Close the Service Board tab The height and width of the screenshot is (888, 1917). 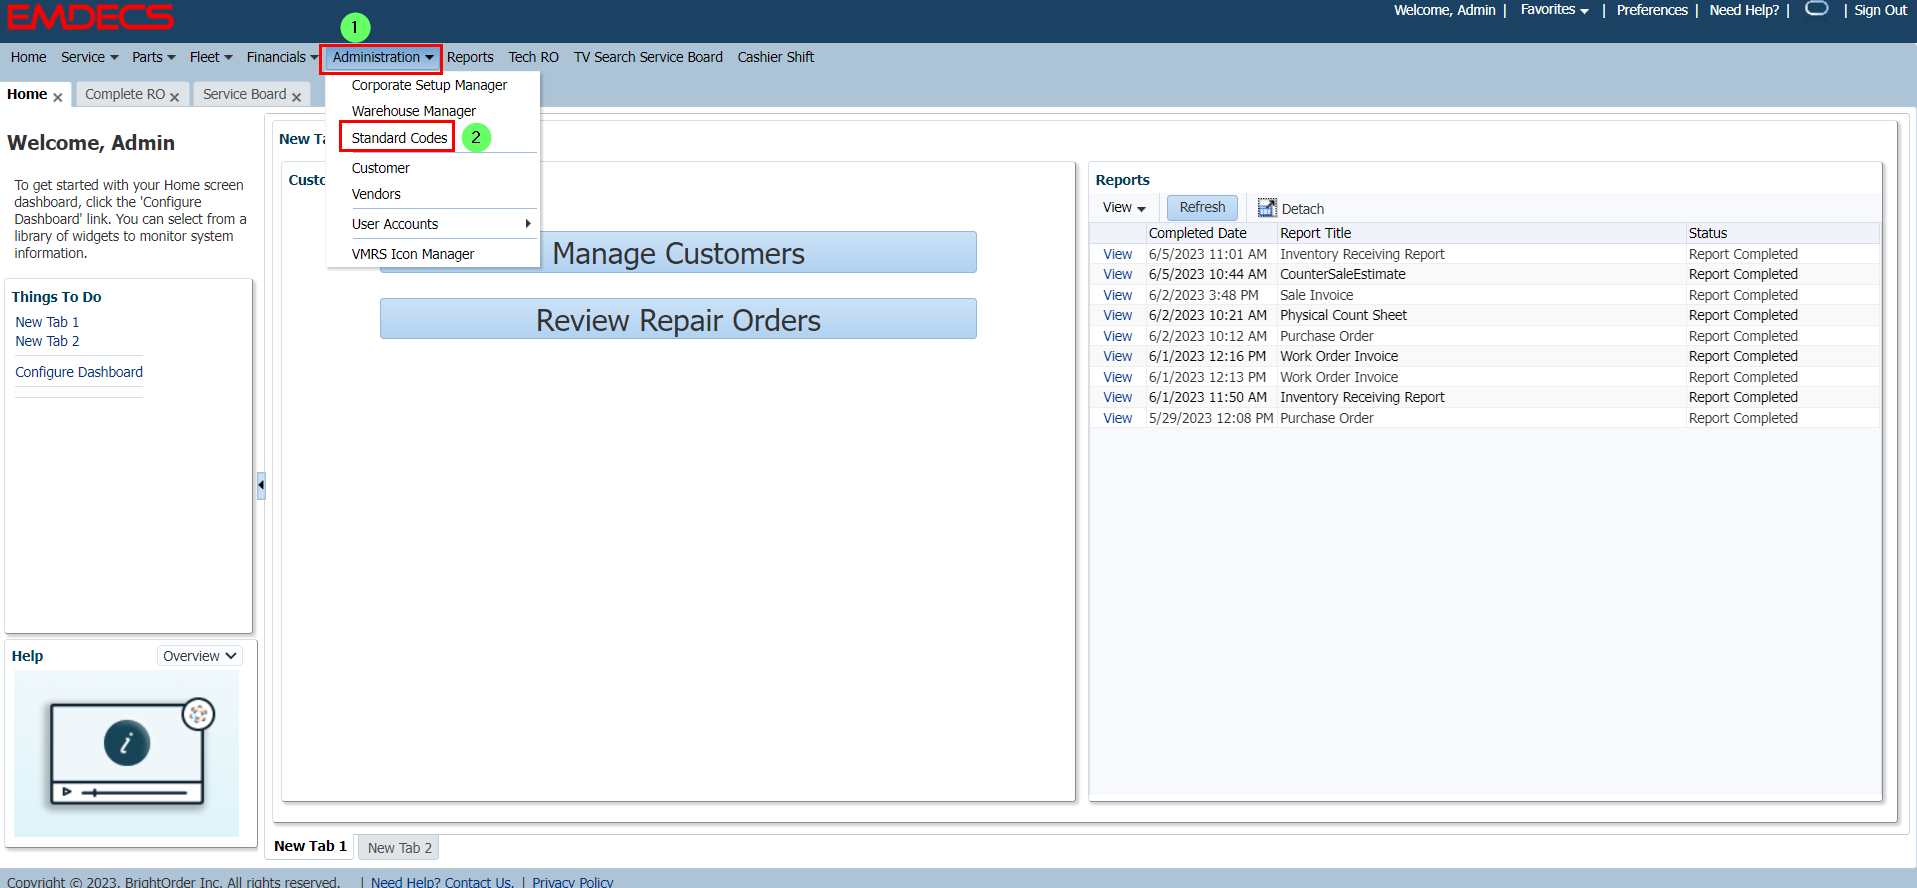297,97
